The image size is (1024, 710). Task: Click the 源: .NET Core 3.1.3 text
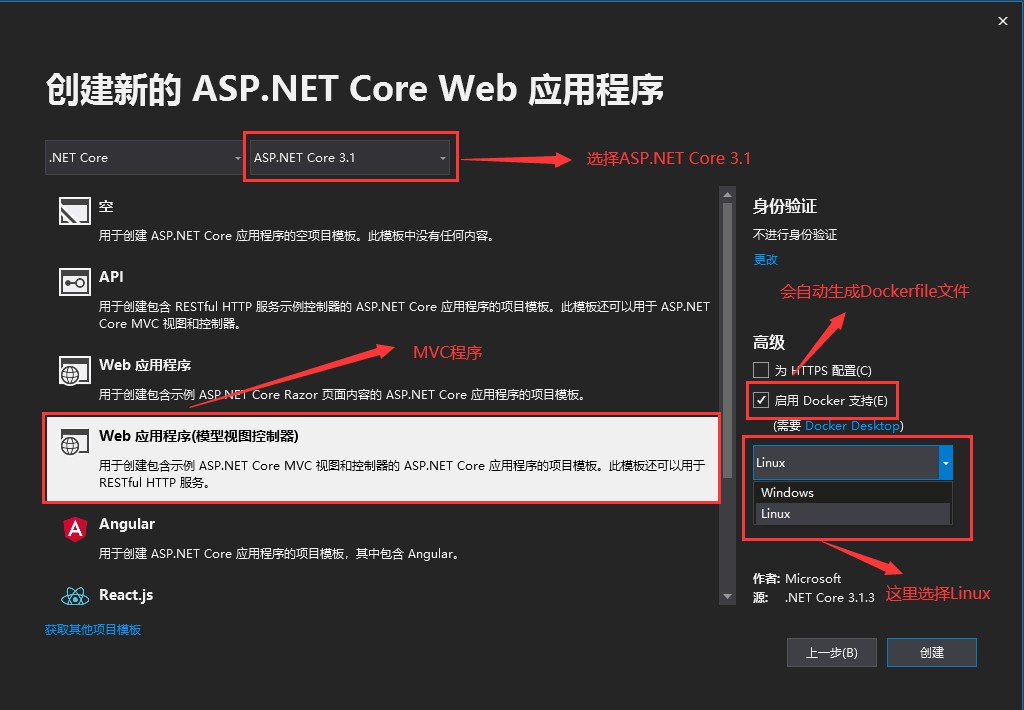814,598
